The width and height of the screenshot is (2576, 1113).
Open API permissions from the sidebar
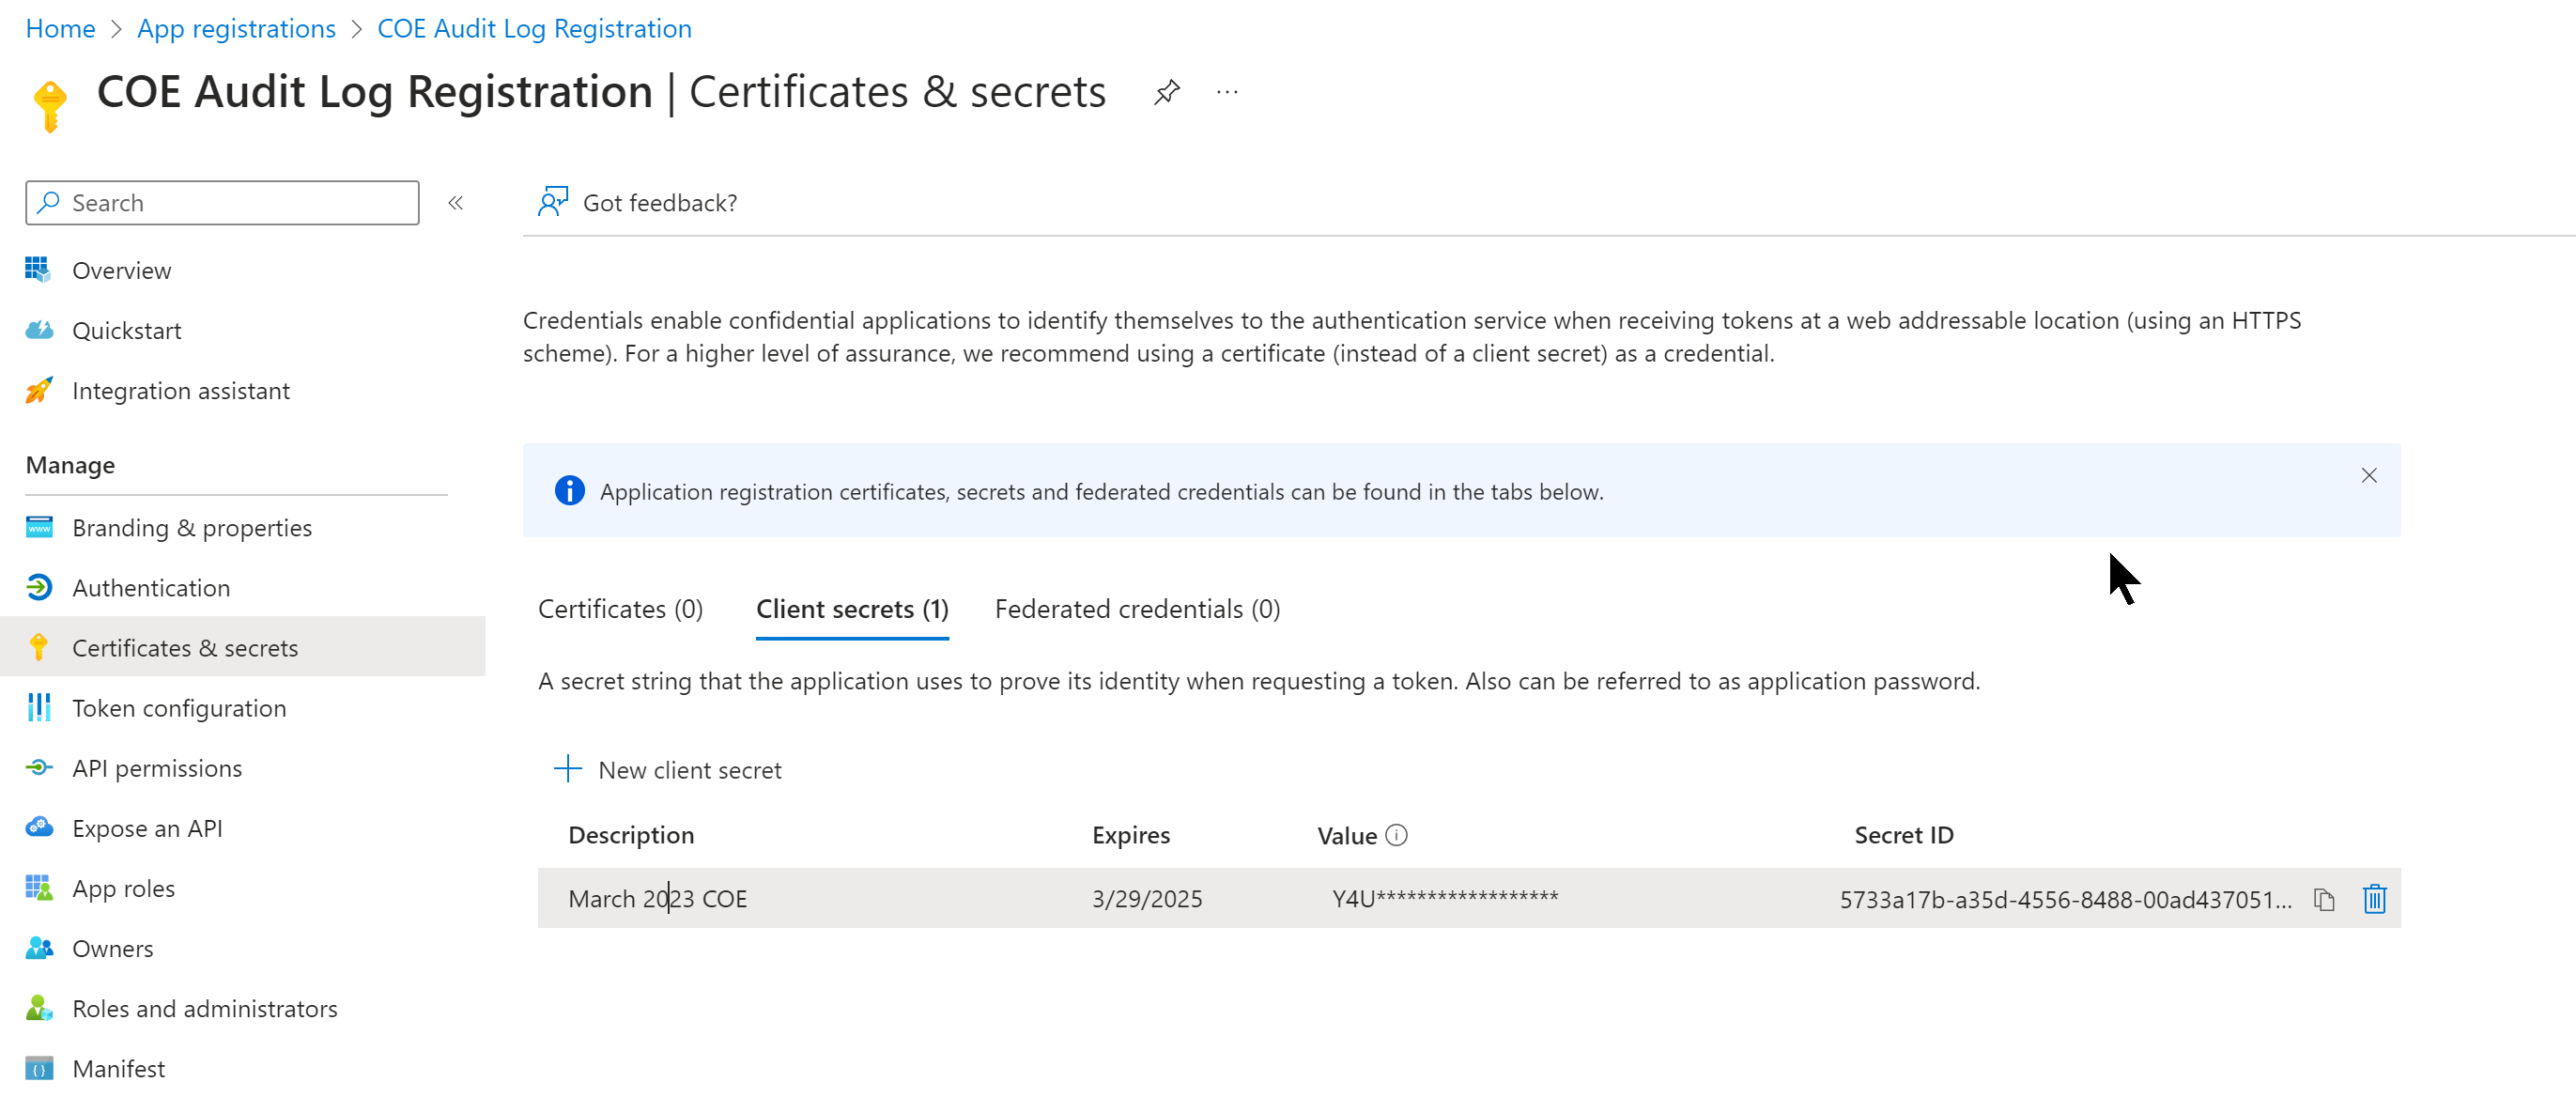(156, 767)
